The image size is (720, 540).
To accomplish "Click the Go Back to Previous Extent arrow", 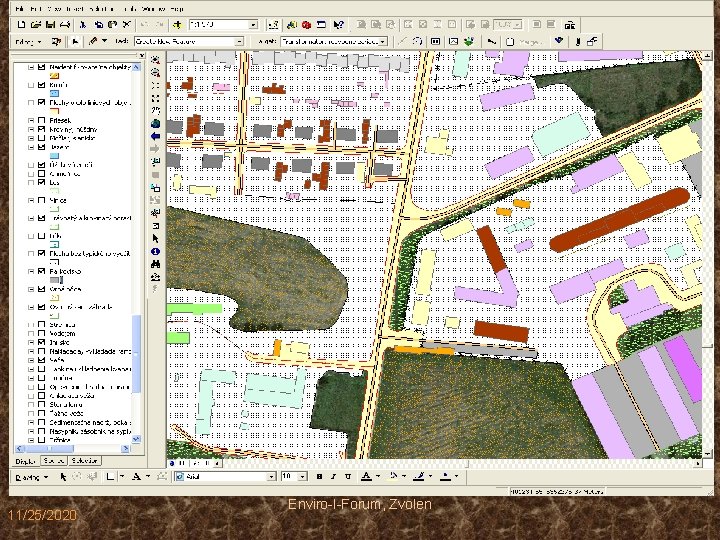I will click(155, 137).
